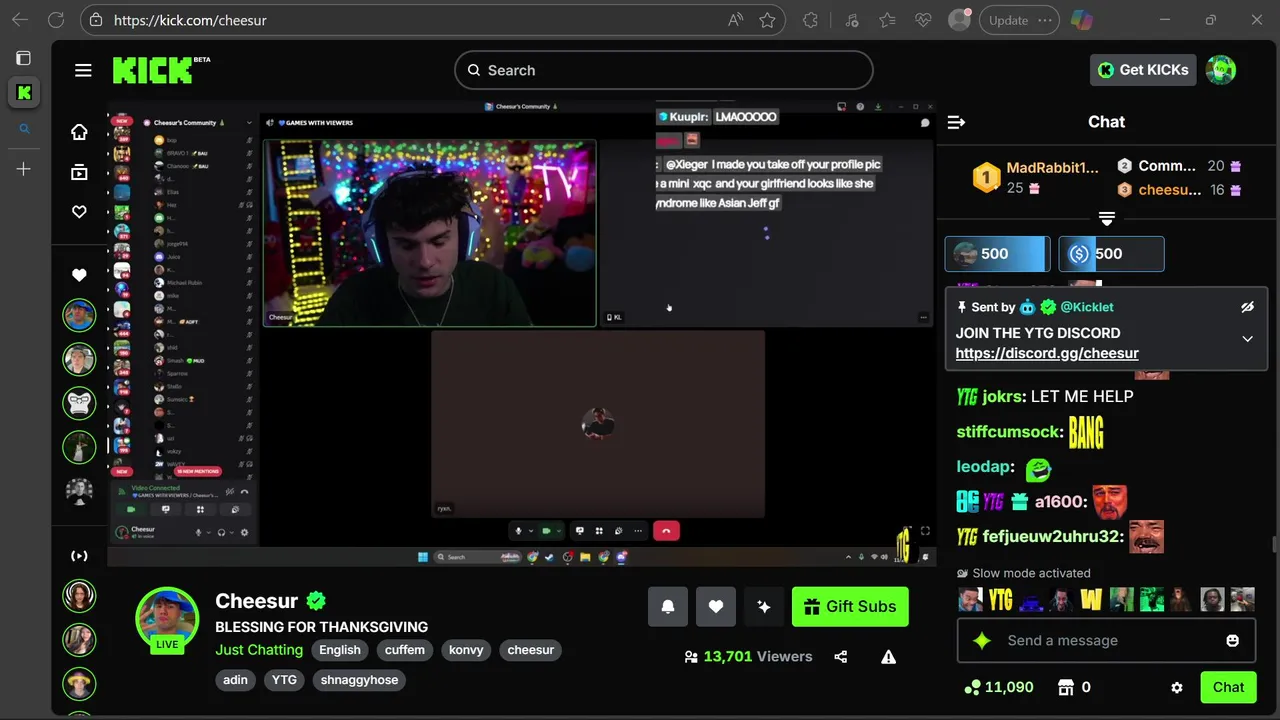This screenshot has height=720, width=1280.
Task: Open Edge extensions puzzle icon
Action: (810, 20)
